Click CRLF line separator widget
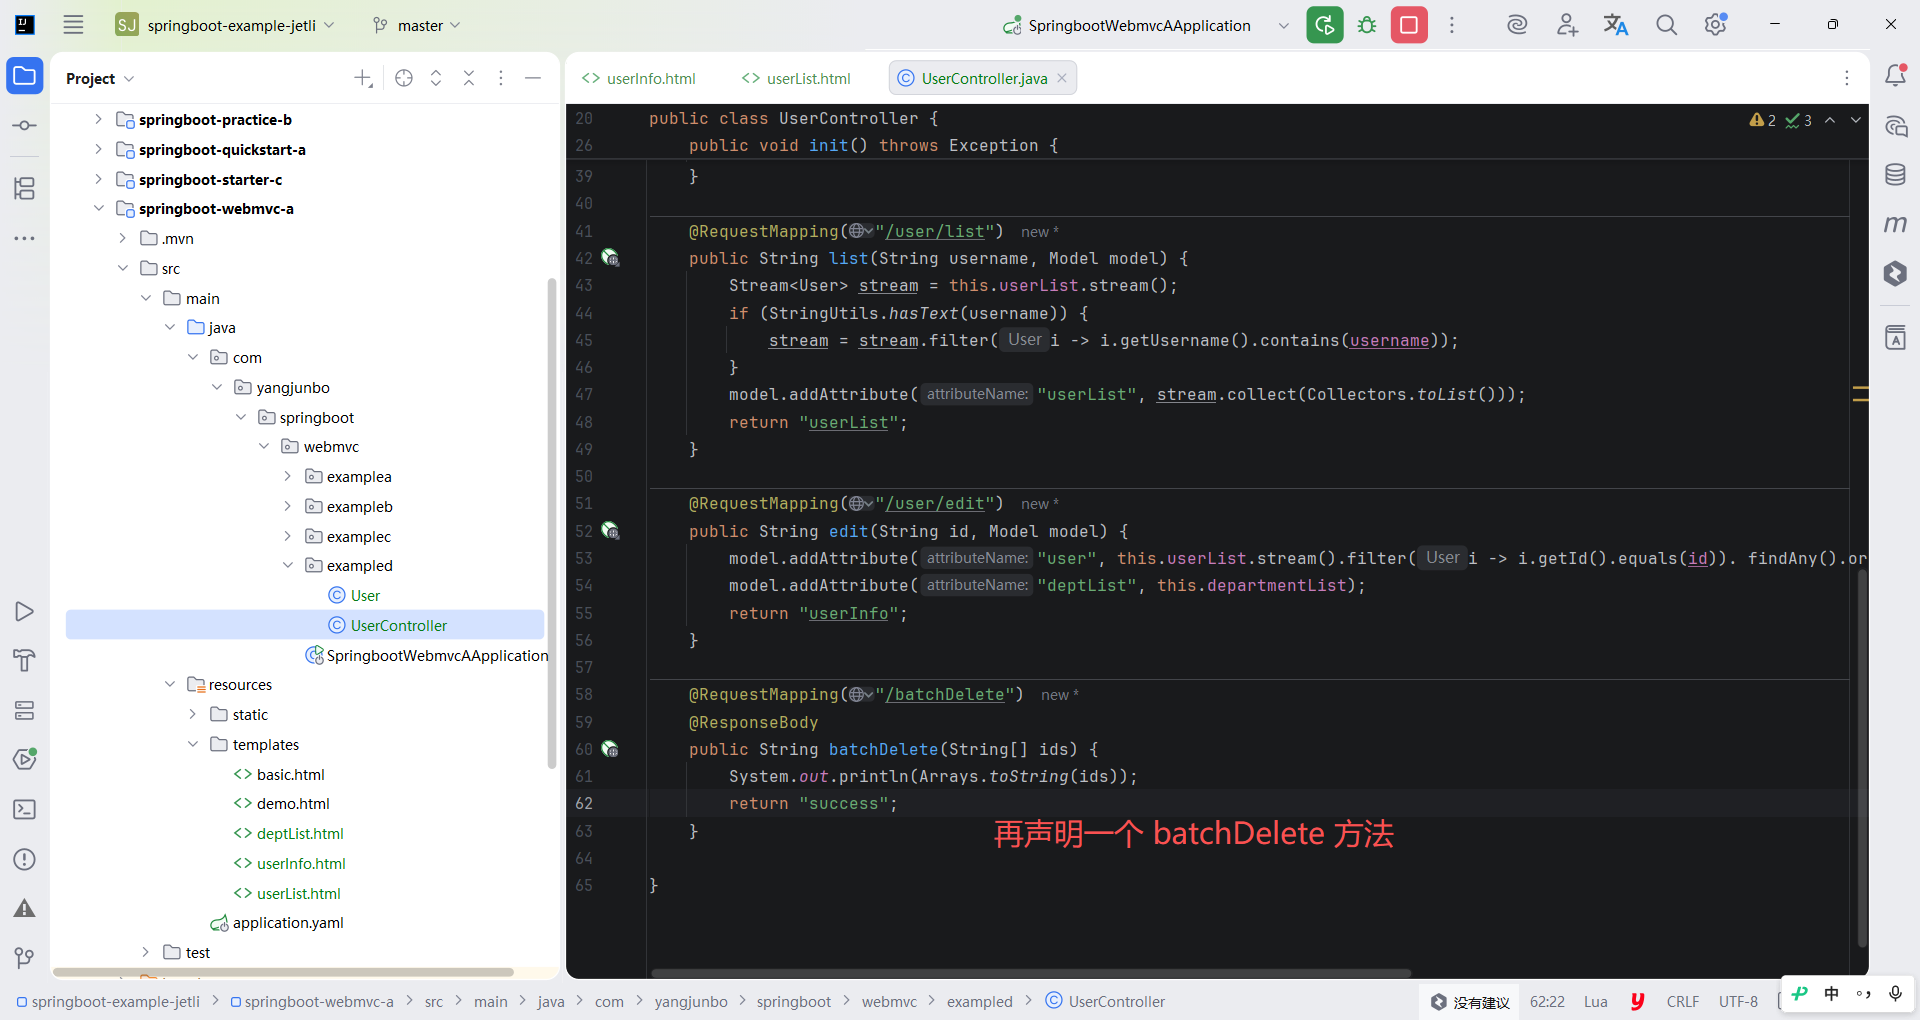The image size is (1920, 1020). pos(1682,1001)
